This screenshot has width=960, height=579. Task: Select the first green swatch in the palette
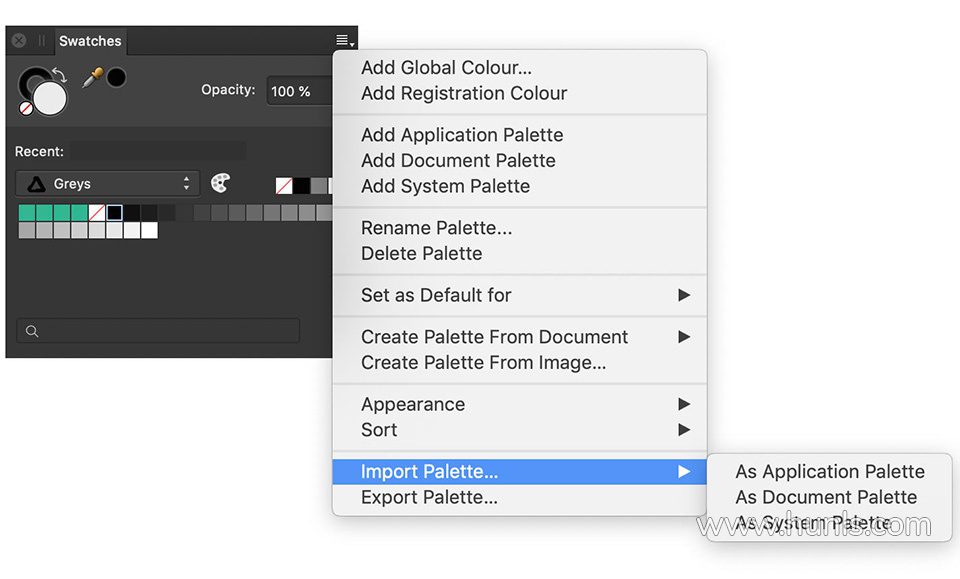tap(27, 212)
